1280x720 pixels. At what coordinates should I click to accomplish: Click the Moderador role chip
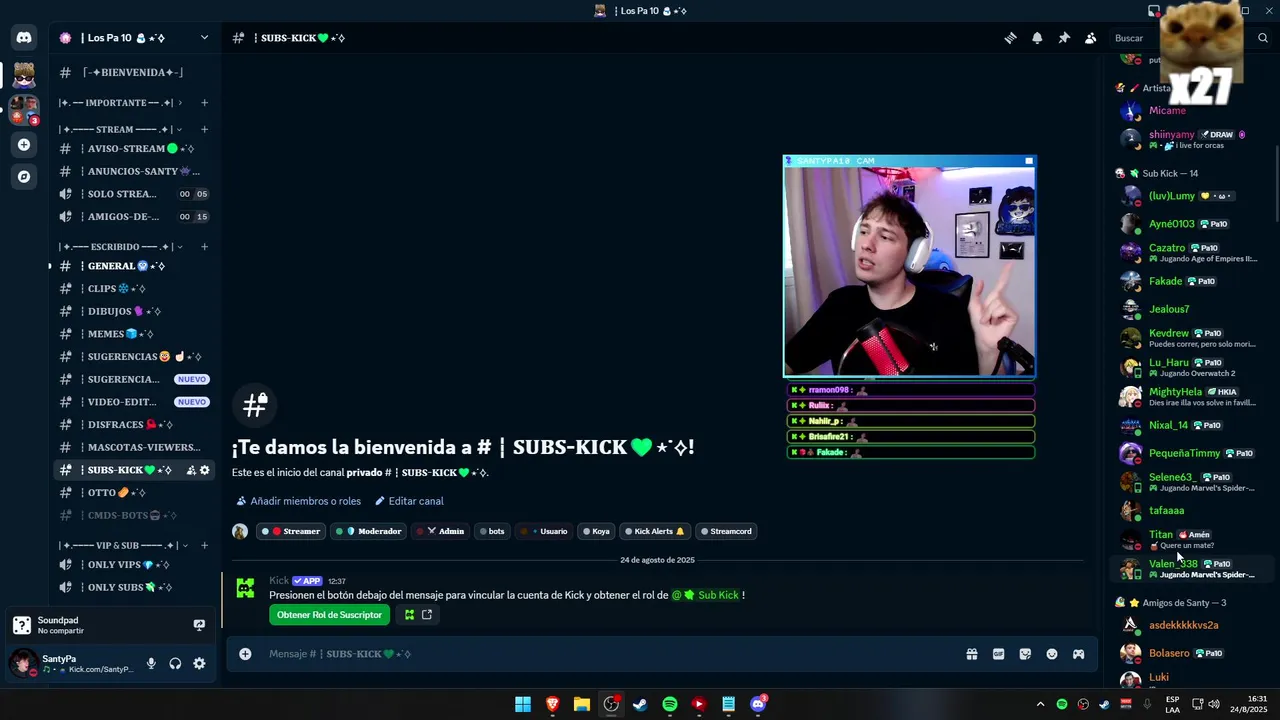(368, 532)
